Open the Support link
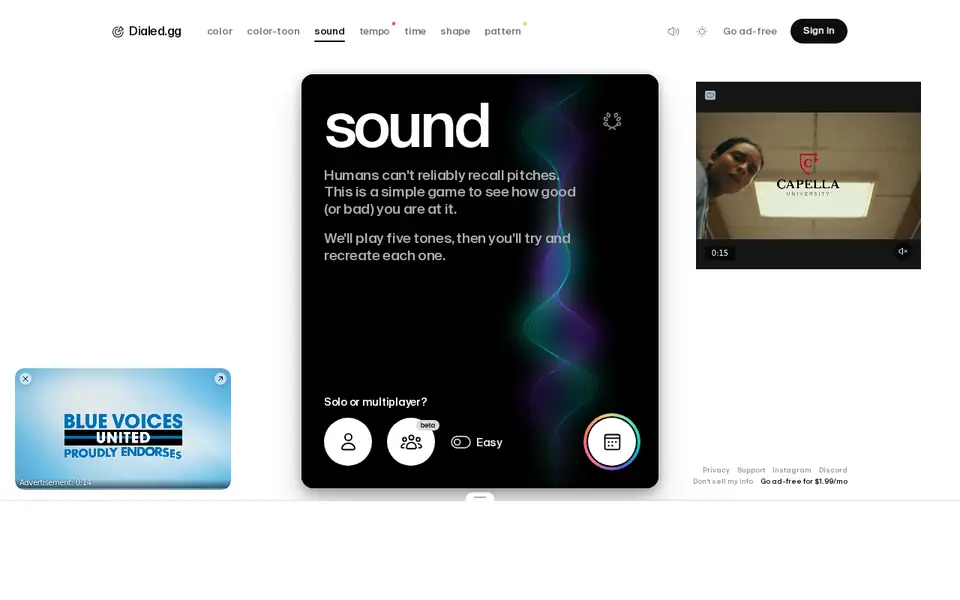 pos(751,470)
